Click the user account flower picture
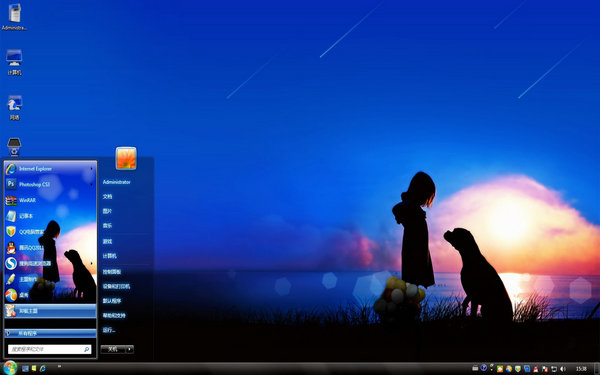Image resolution: width=600 pixels, height=375 pixels. pos(126,158)
